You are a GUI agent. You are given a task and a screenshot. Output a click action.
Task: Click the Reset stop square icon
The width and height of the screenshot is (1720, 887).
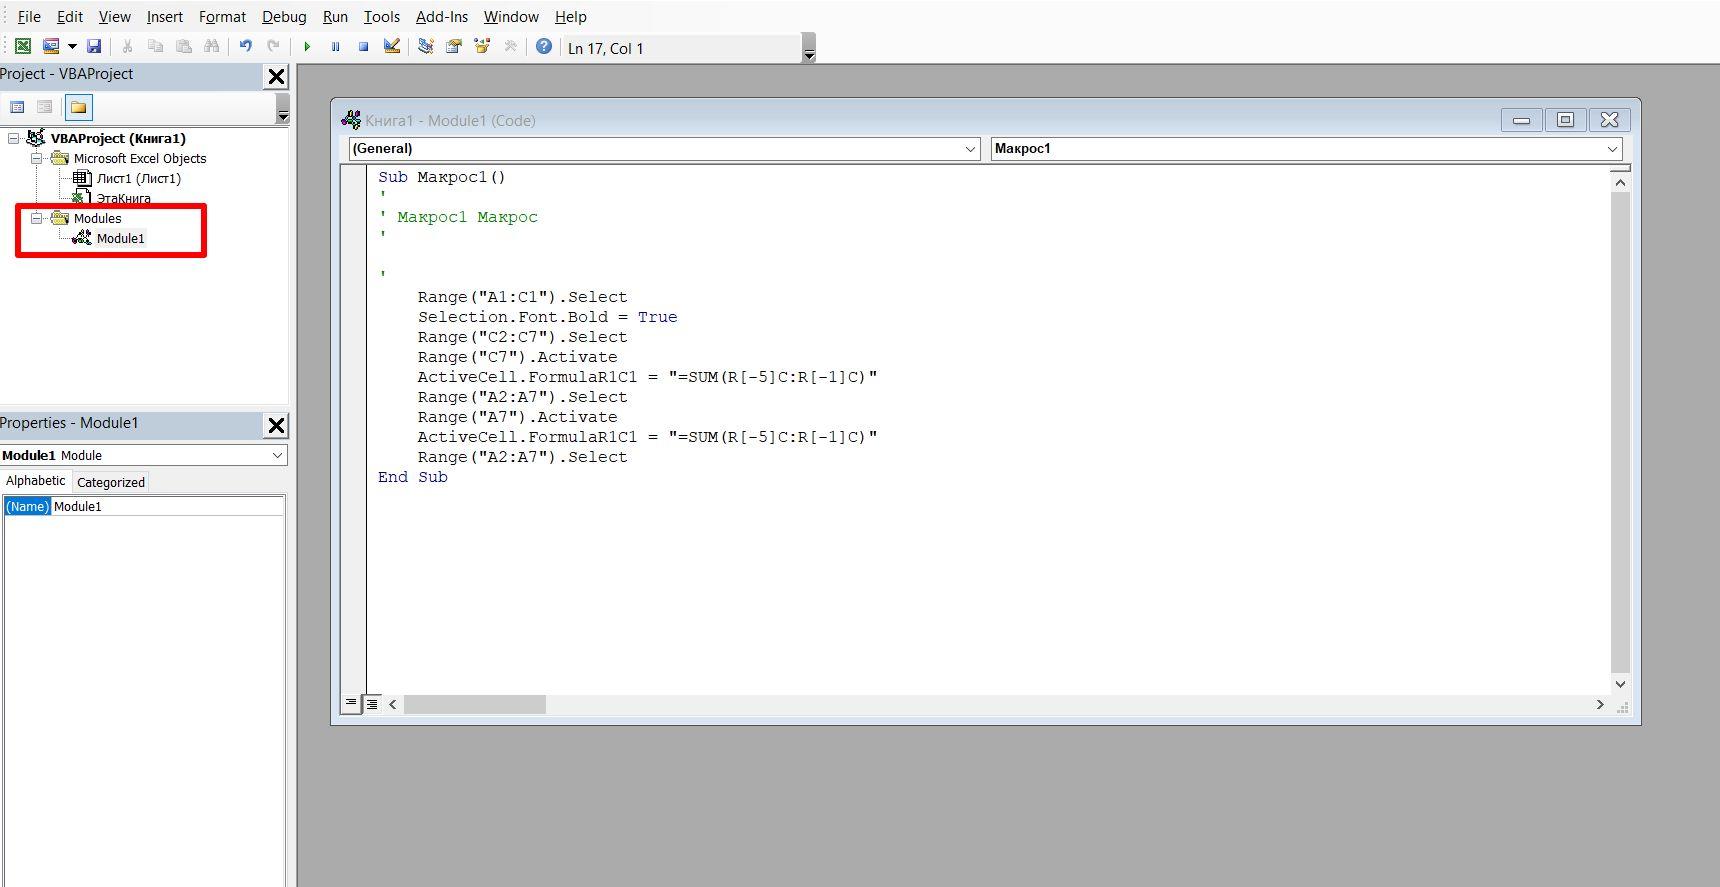(x=363, y=46)
